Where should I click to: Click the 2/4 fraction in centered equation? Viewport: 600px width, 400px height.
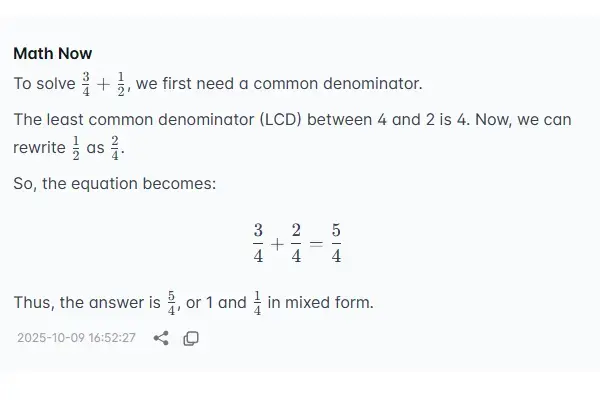(x=297, y=243)
